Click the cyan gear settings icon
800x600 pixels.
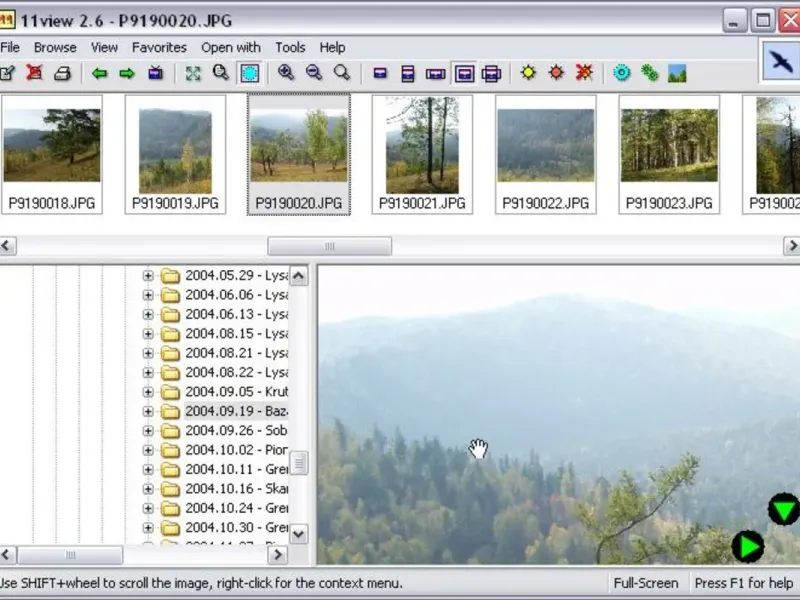coord(621,73)
